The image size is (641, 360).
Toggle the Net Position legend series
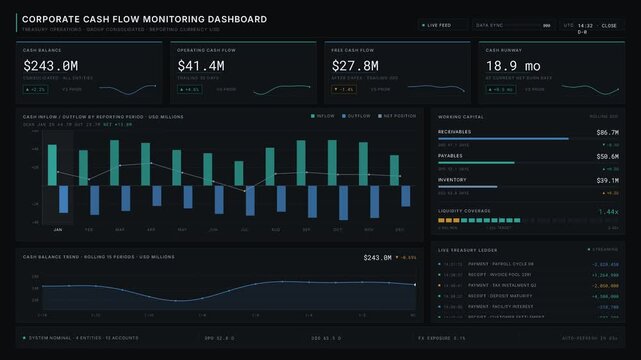pyautogui.click(x=397, y=116)
